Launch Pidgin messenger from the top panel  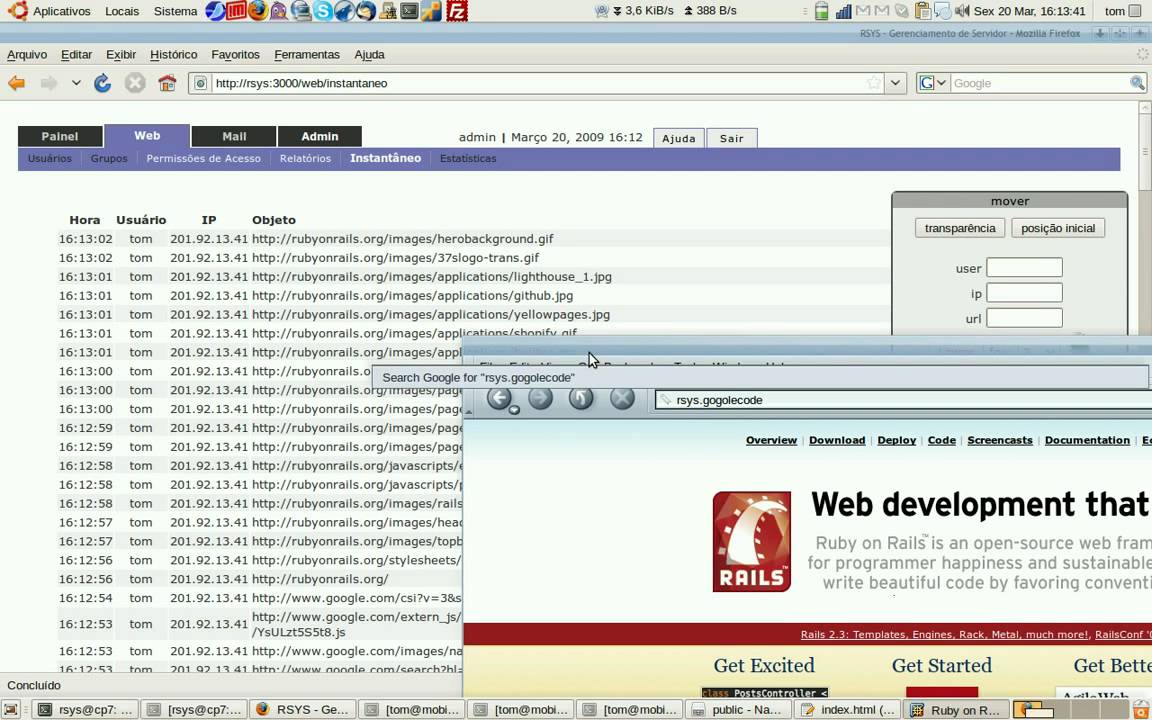click(278, 11)
